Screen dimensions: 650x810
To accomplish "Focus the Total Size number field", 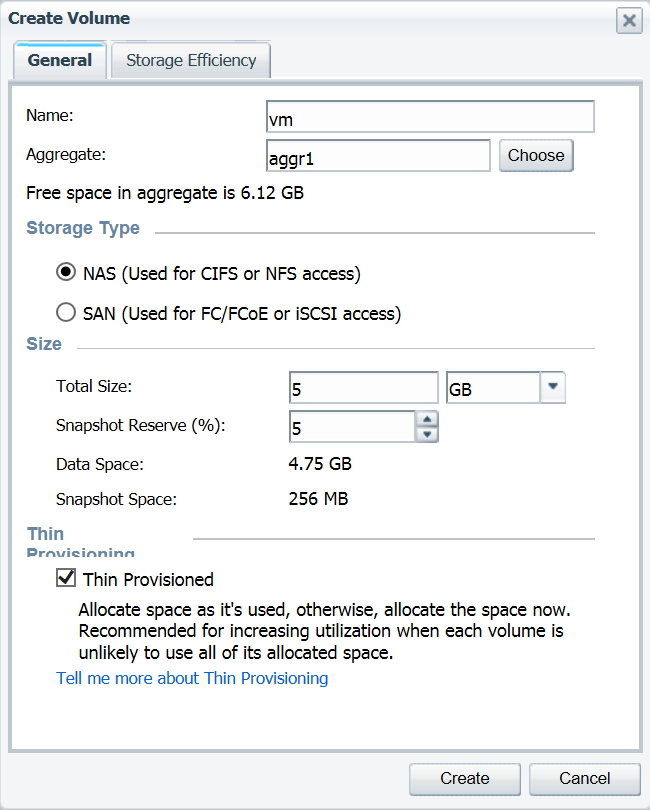I will 364,387.
